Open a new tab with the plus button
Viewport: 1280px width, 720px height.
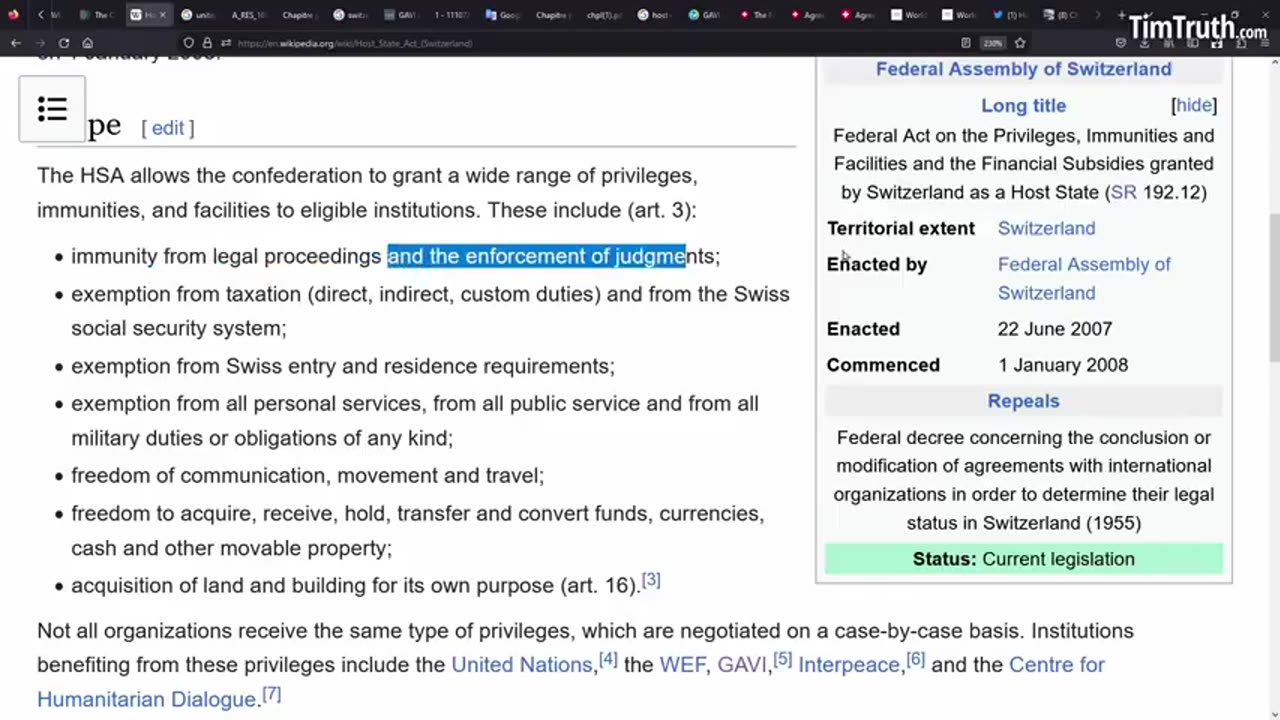tap(1121, 15)
